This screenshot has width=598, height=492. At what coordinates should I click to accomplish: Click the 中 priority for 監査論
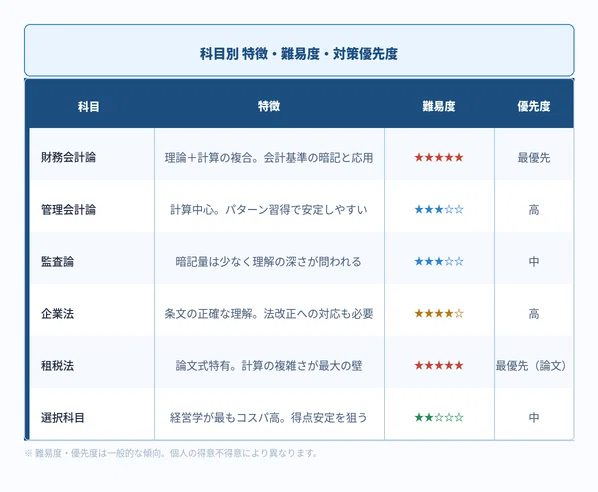534,262
